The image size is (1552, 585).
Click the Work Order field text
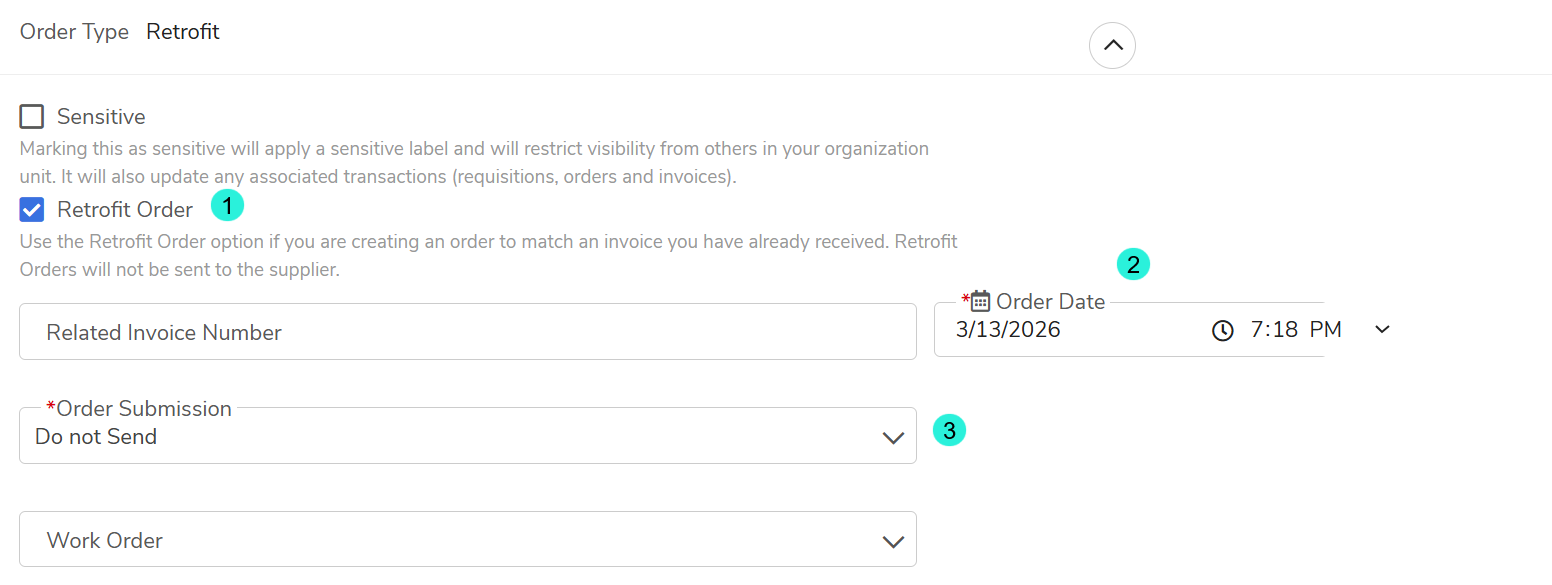tap(105, 540)
